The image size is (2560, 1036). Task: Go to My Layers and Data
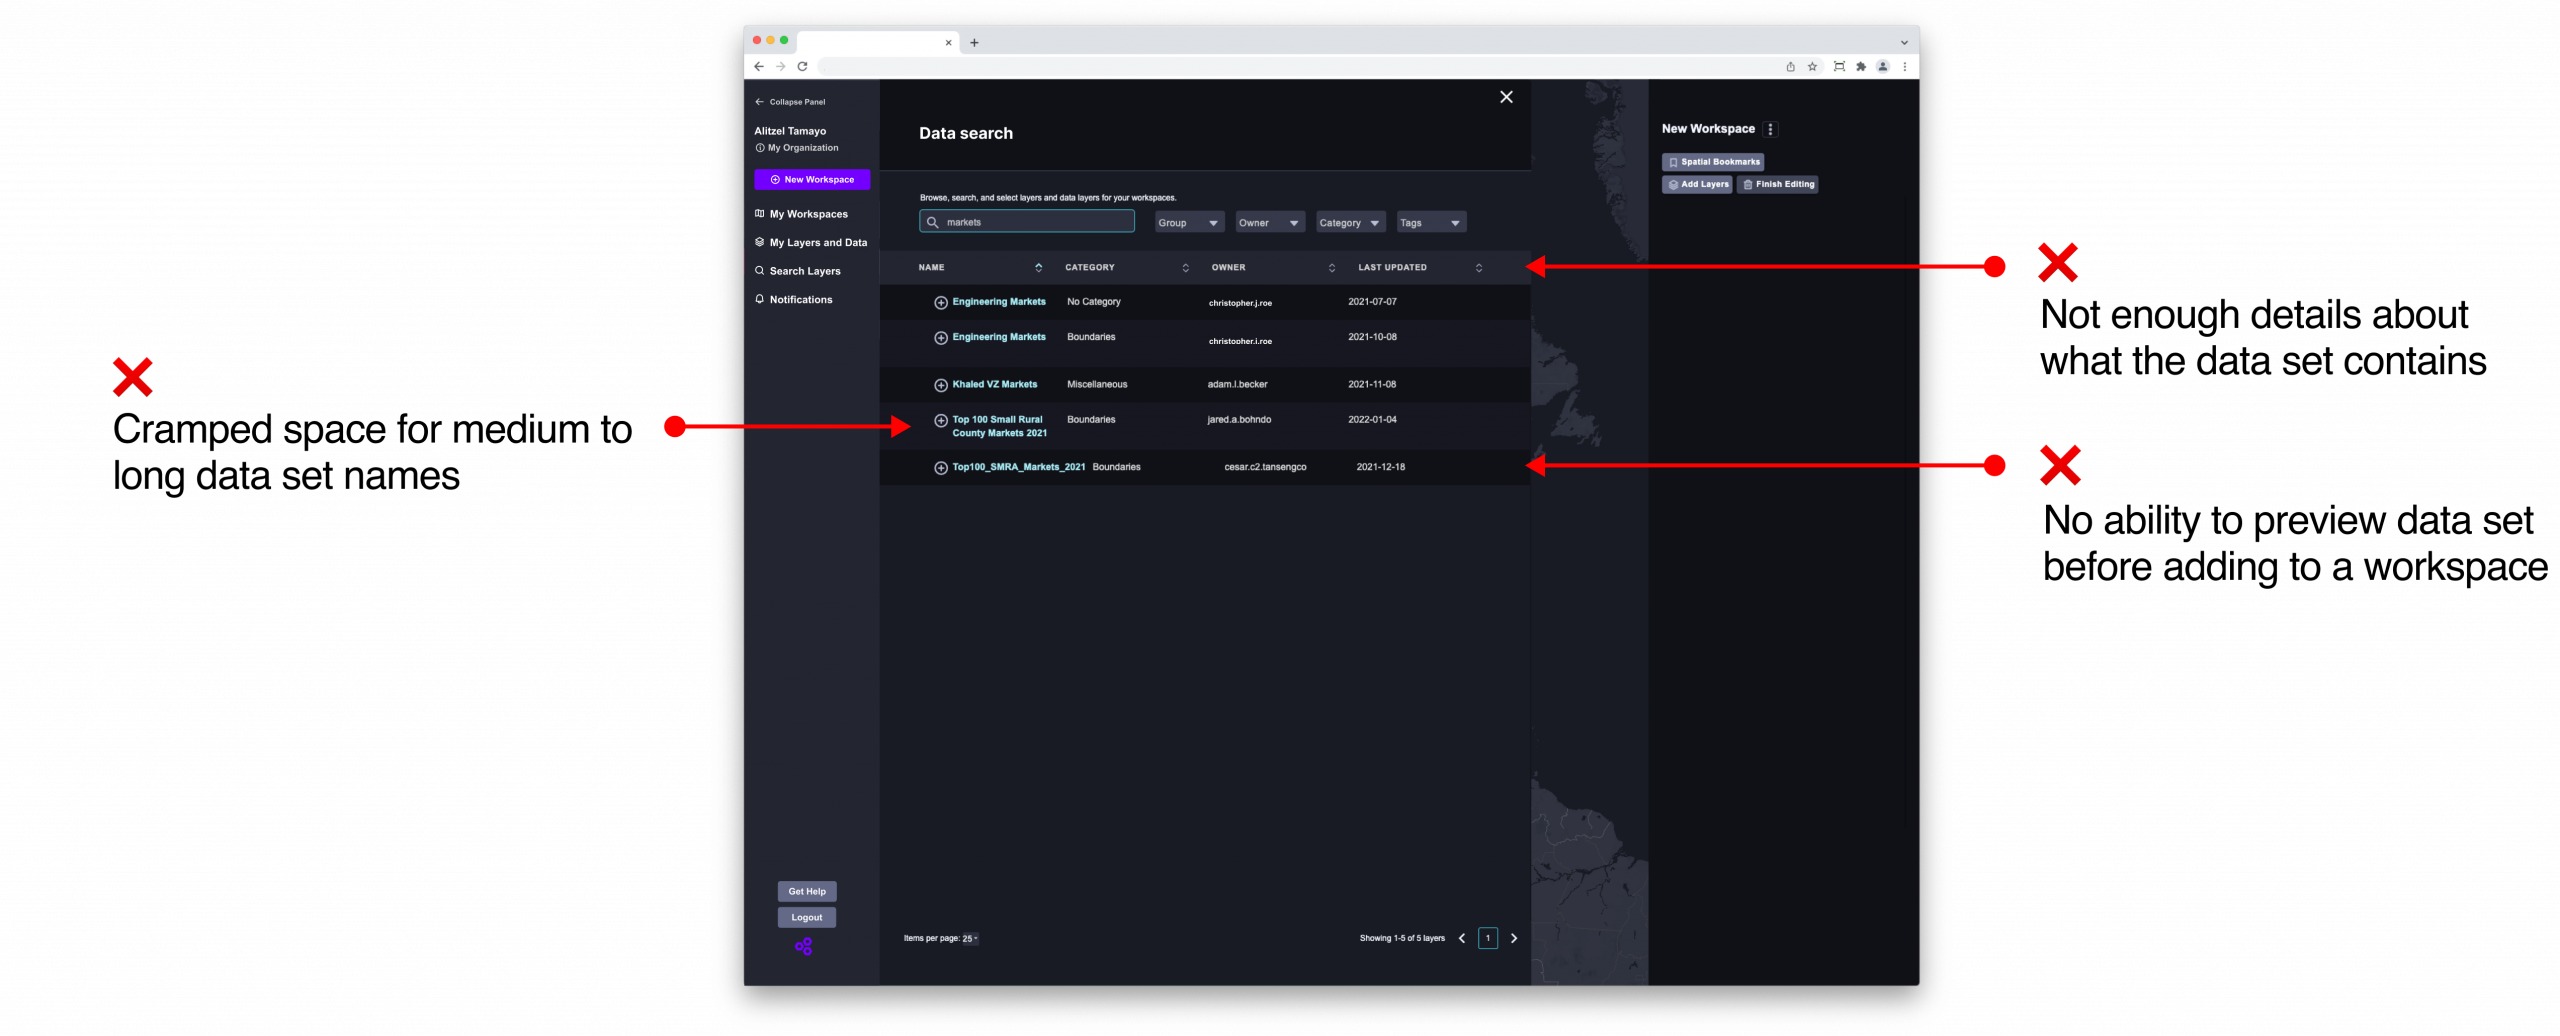(x=817, y=243)
